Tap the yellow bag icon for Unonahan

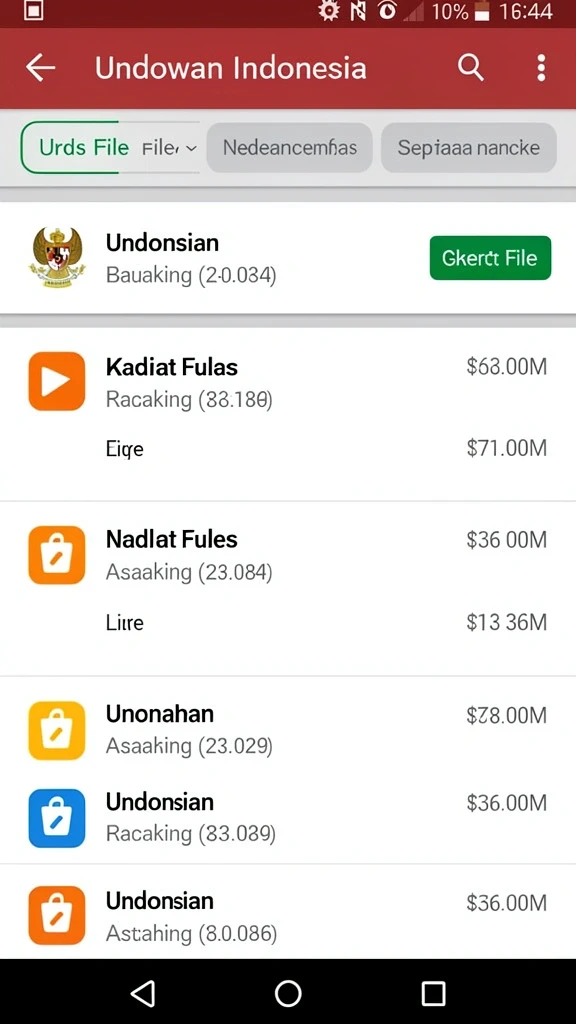[x=57, y=730]
